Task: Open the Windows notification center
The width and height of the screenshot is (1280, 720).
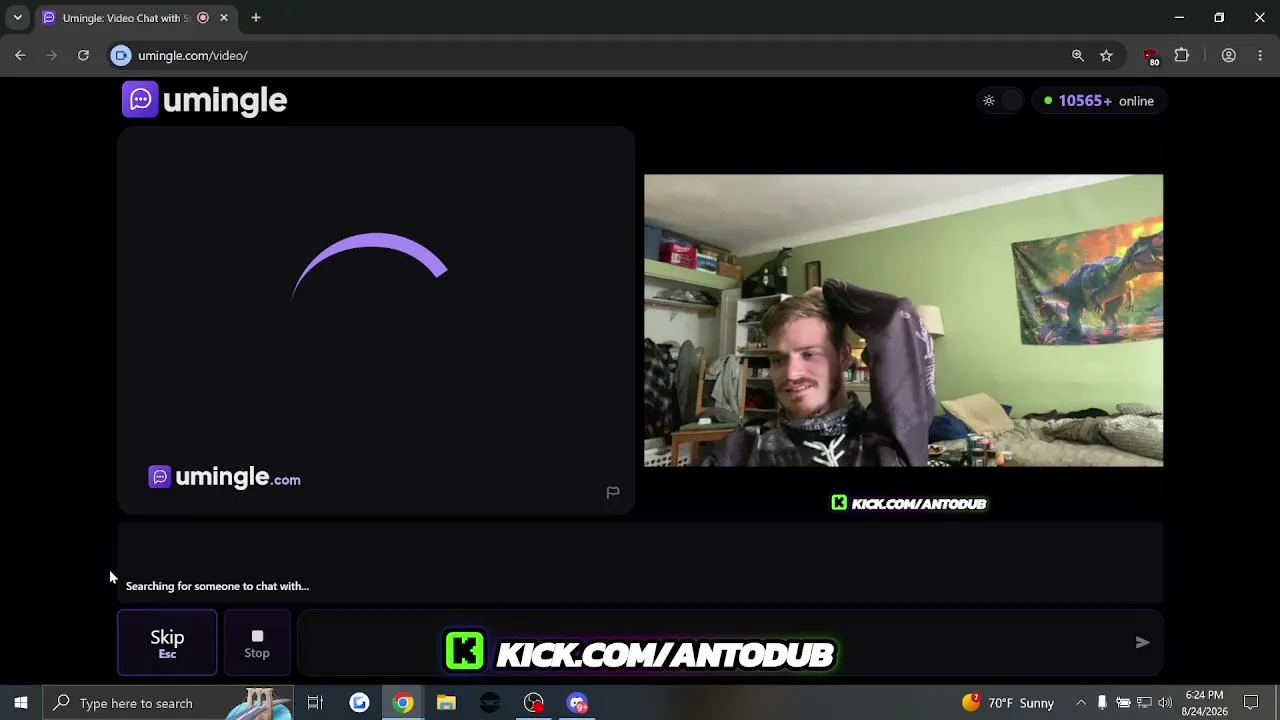Action: point(1251,703)
